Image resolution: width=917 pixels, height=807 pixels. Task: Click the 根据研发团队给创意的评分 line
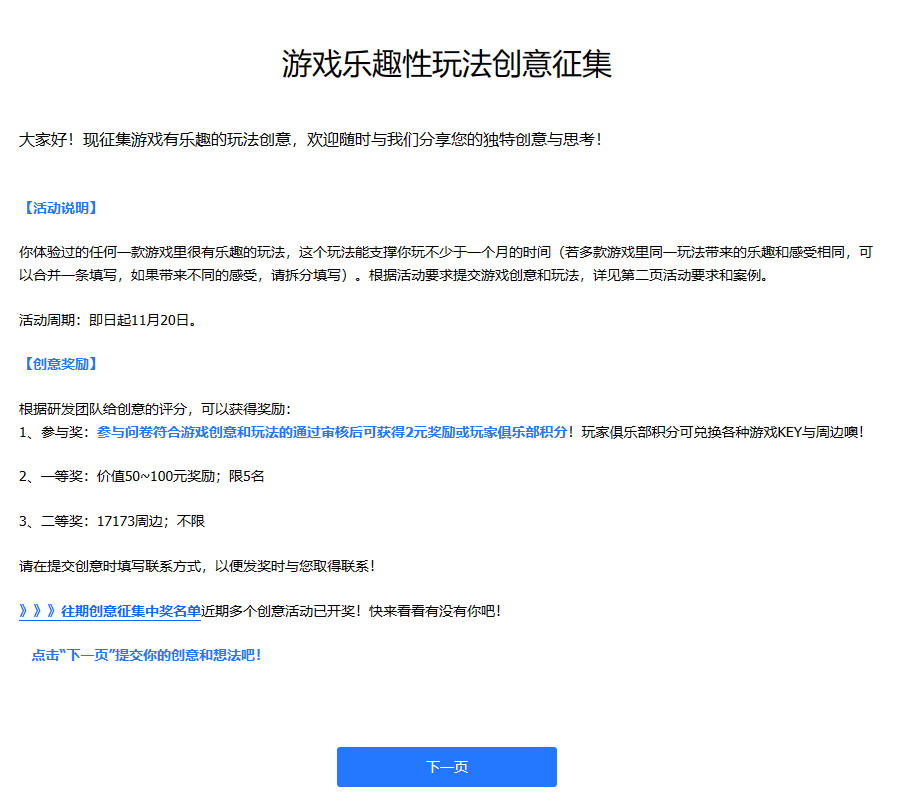(155, 409)
